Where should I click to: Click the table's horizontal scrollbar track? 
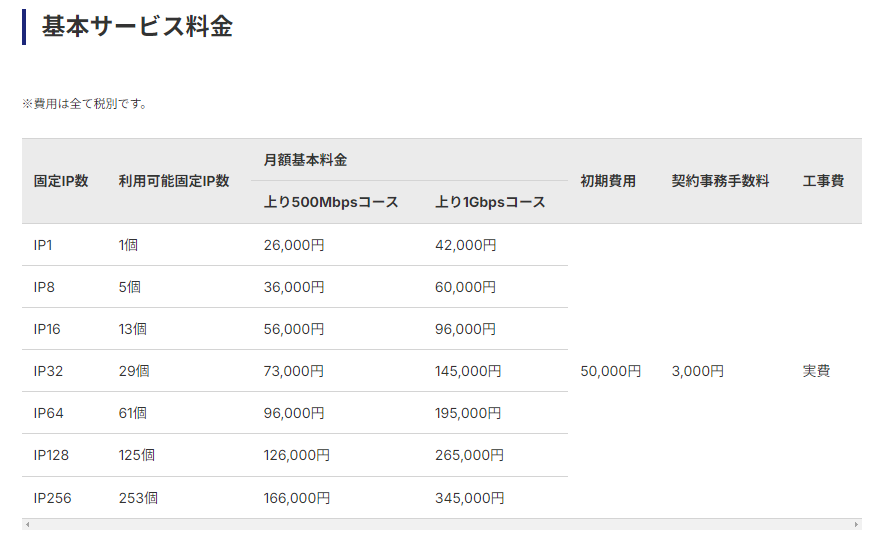point(442,524)
